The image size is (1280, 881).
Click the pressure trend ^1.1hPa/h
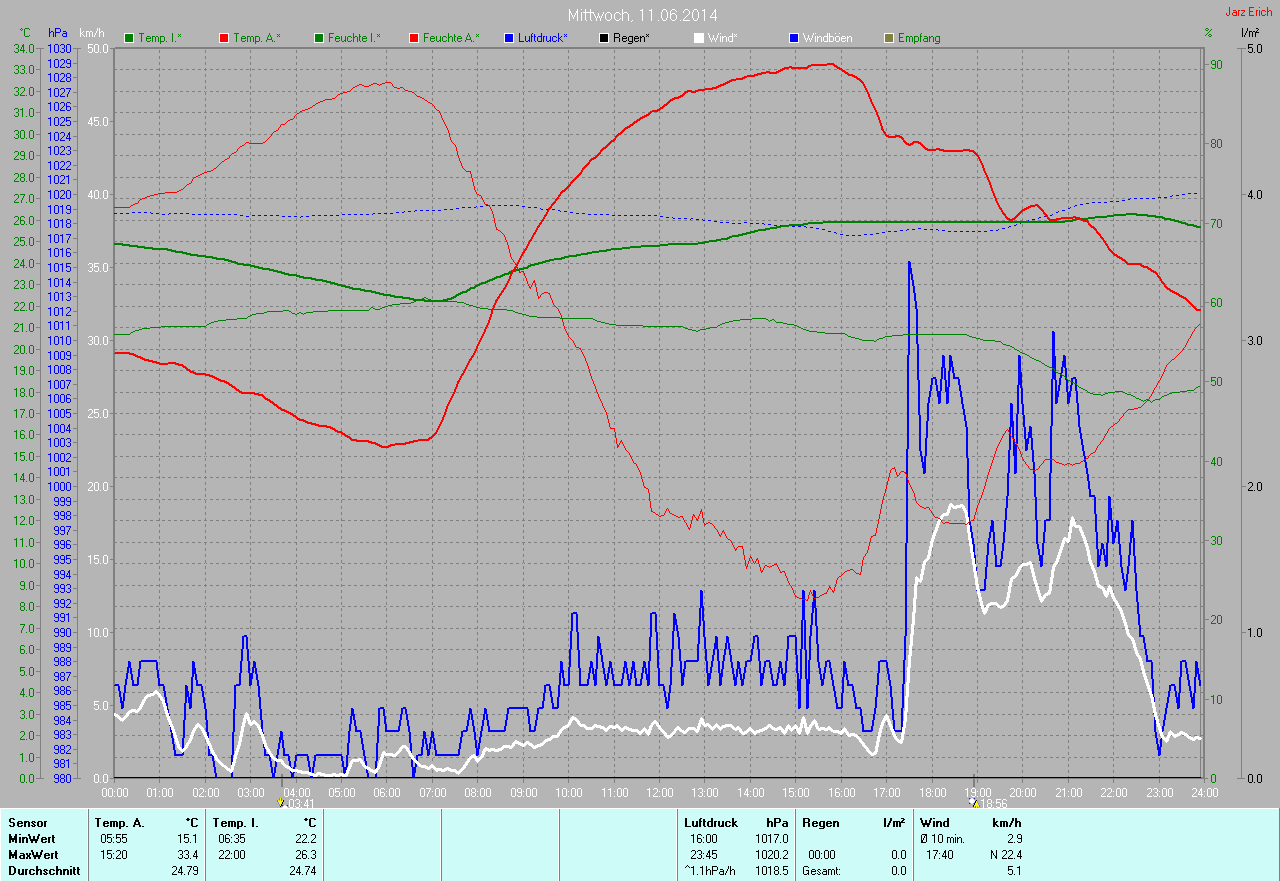point(709,871)
